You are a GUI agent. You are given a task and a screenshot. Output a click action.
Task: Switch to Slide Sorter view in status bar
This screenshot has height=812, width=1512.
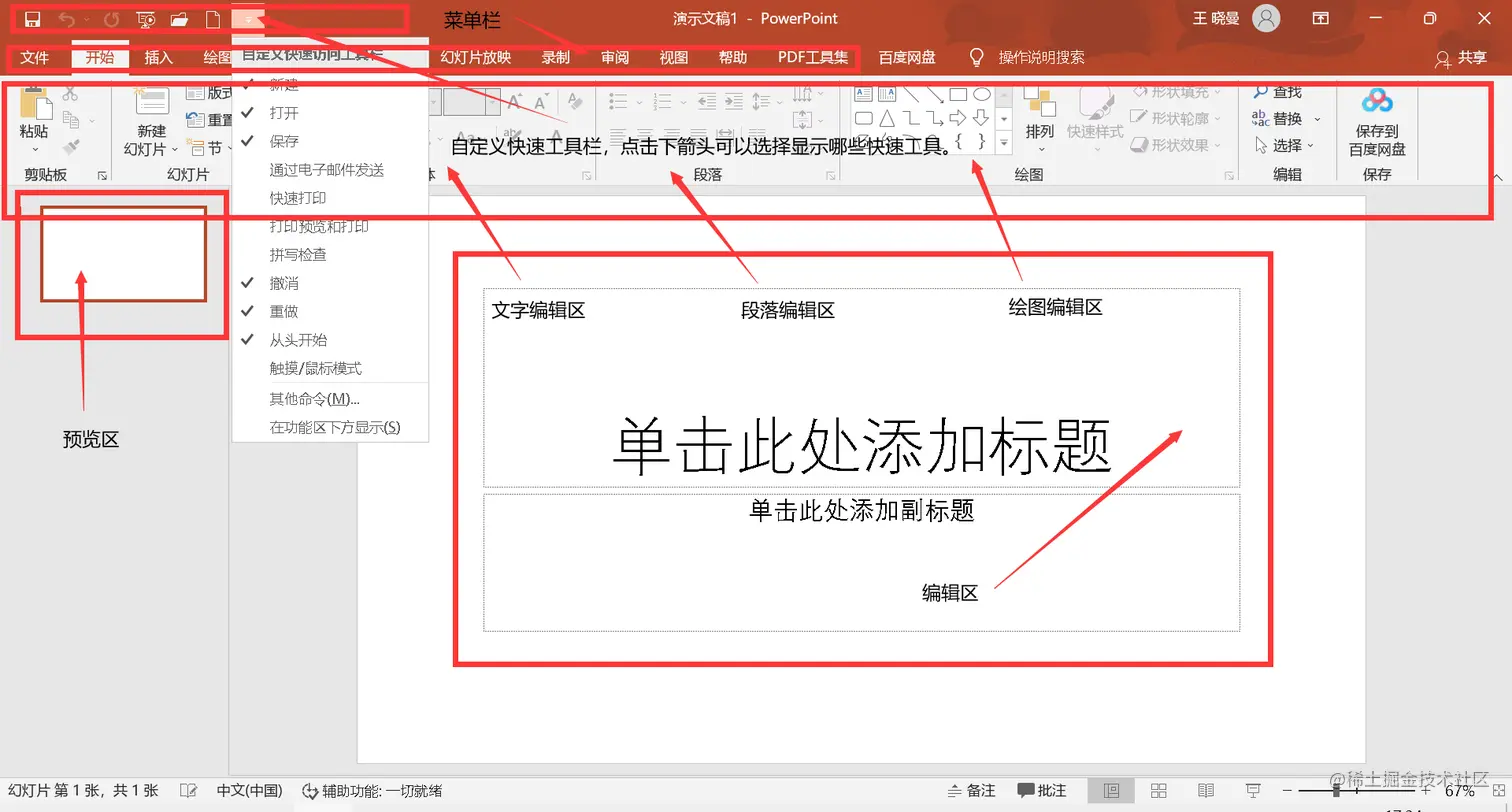click(1159, 791)
